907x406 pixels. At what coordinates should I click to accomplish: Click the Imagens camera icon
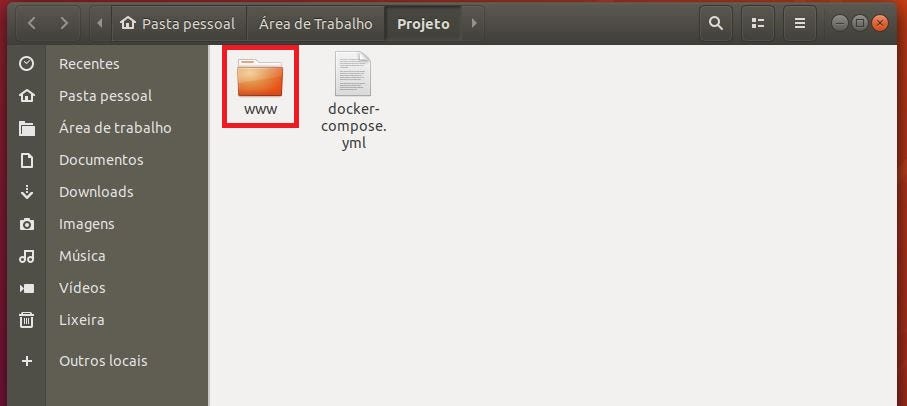point(27,224)
